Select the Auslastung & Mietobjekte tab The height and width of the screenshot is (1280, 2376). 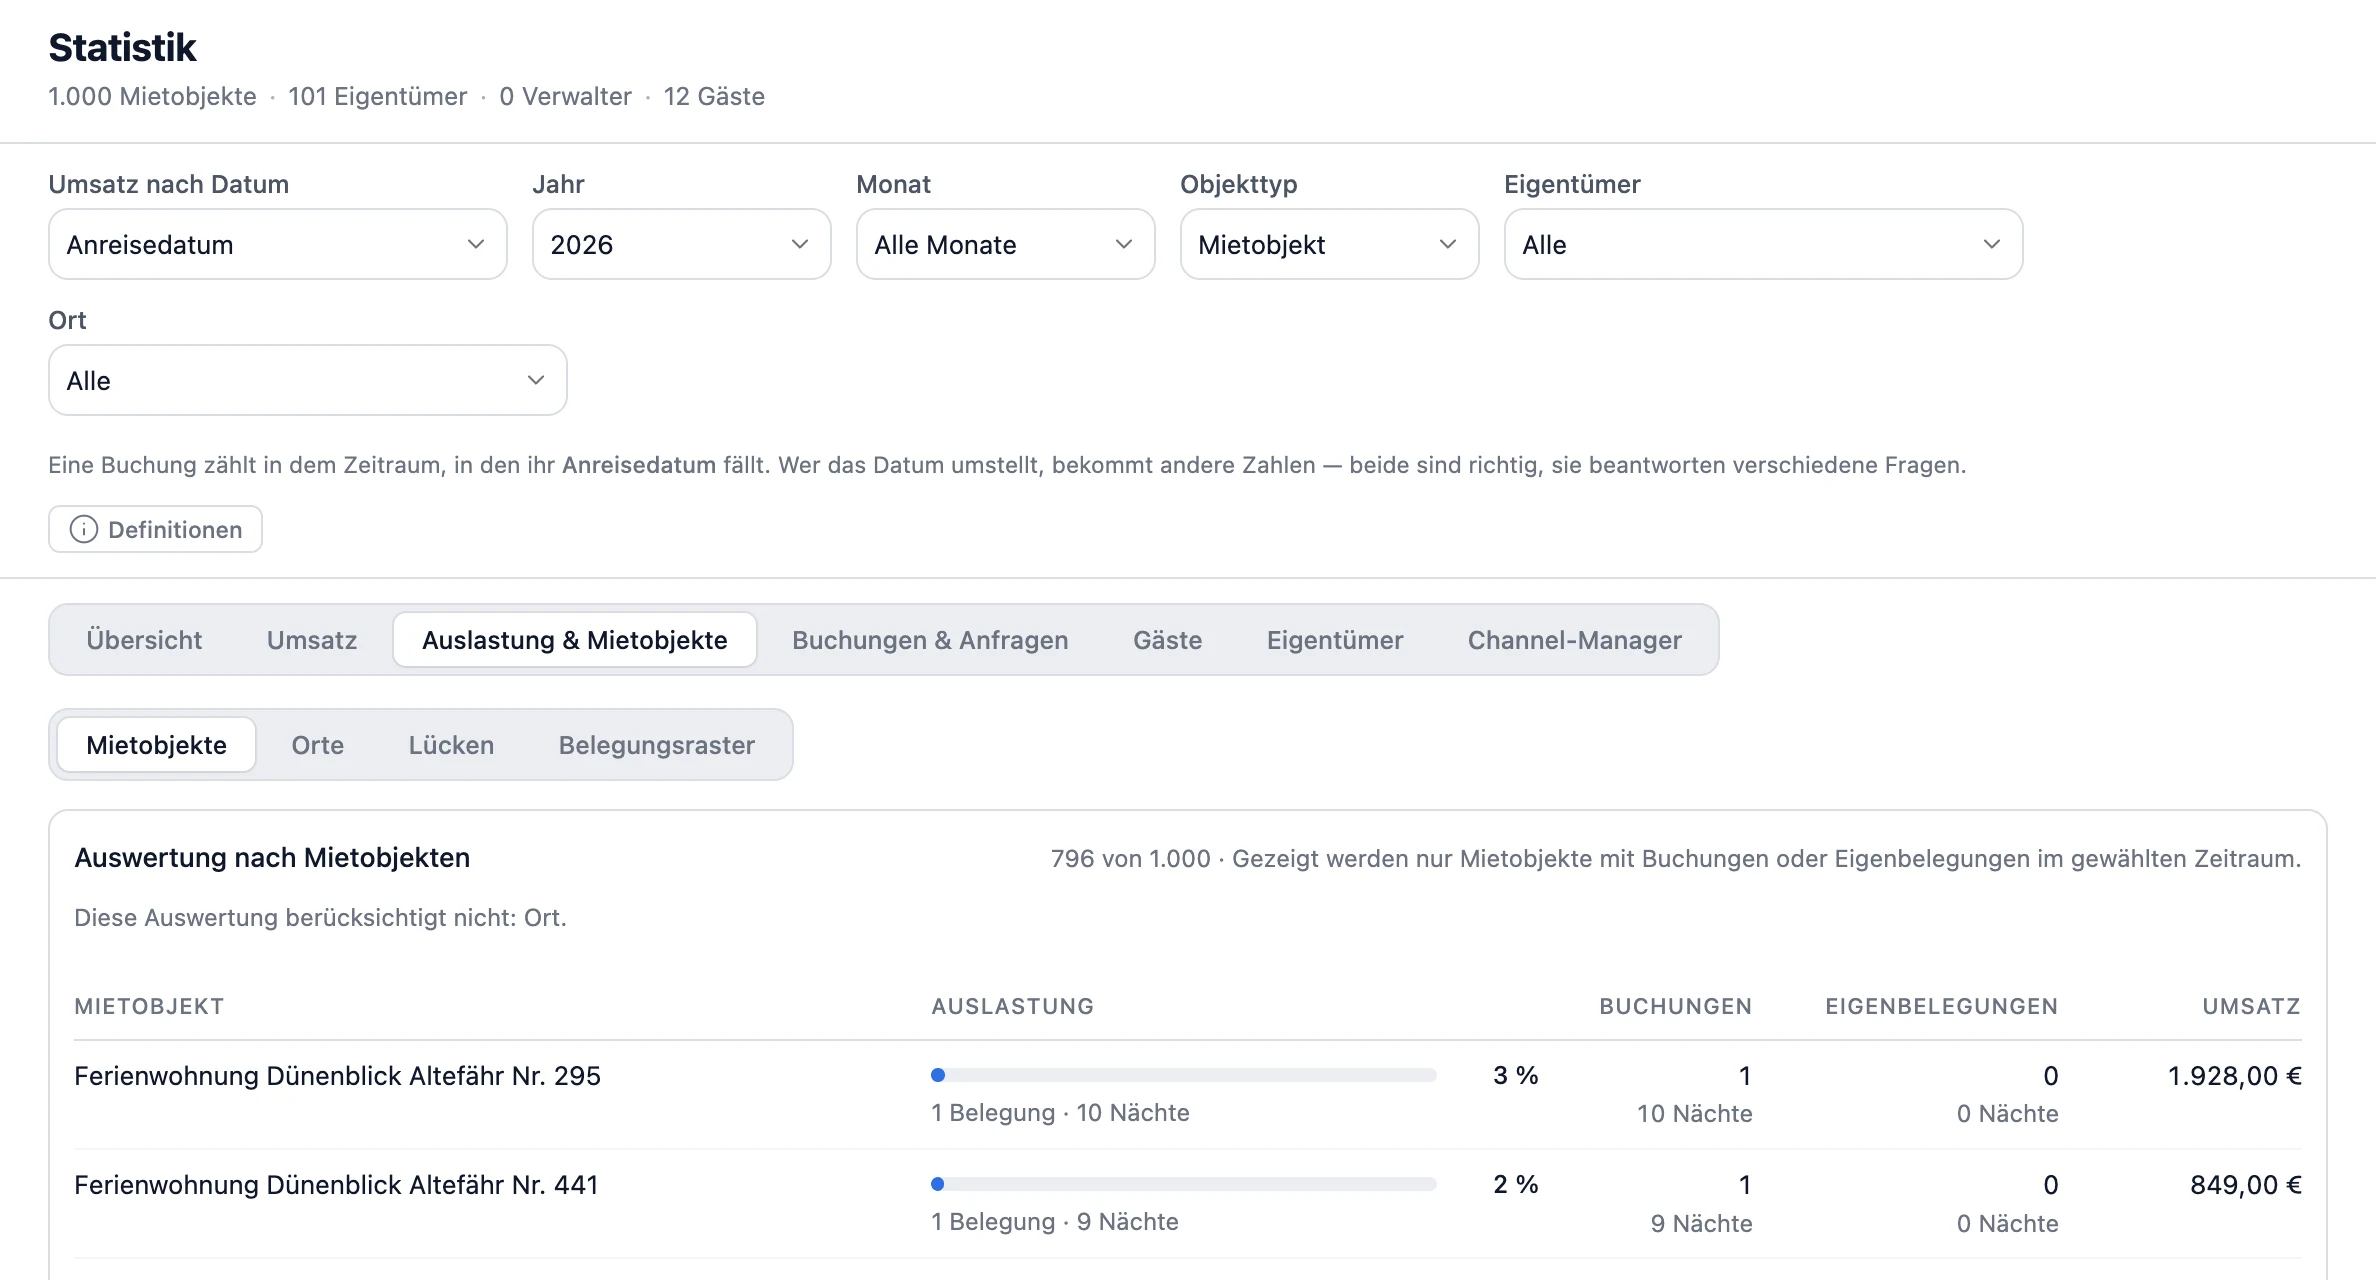(575, 640)
